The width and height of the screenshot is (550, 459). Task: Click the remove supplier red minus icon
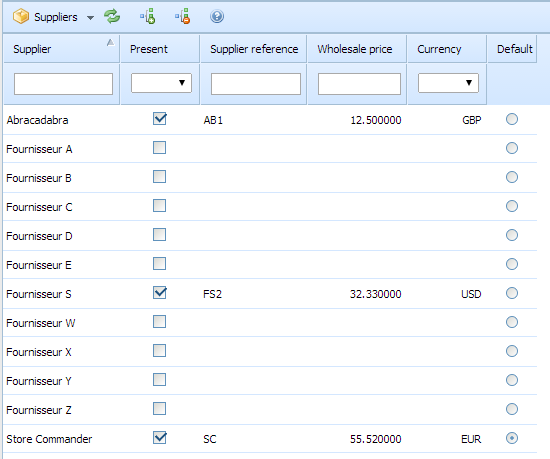[183, 16]
